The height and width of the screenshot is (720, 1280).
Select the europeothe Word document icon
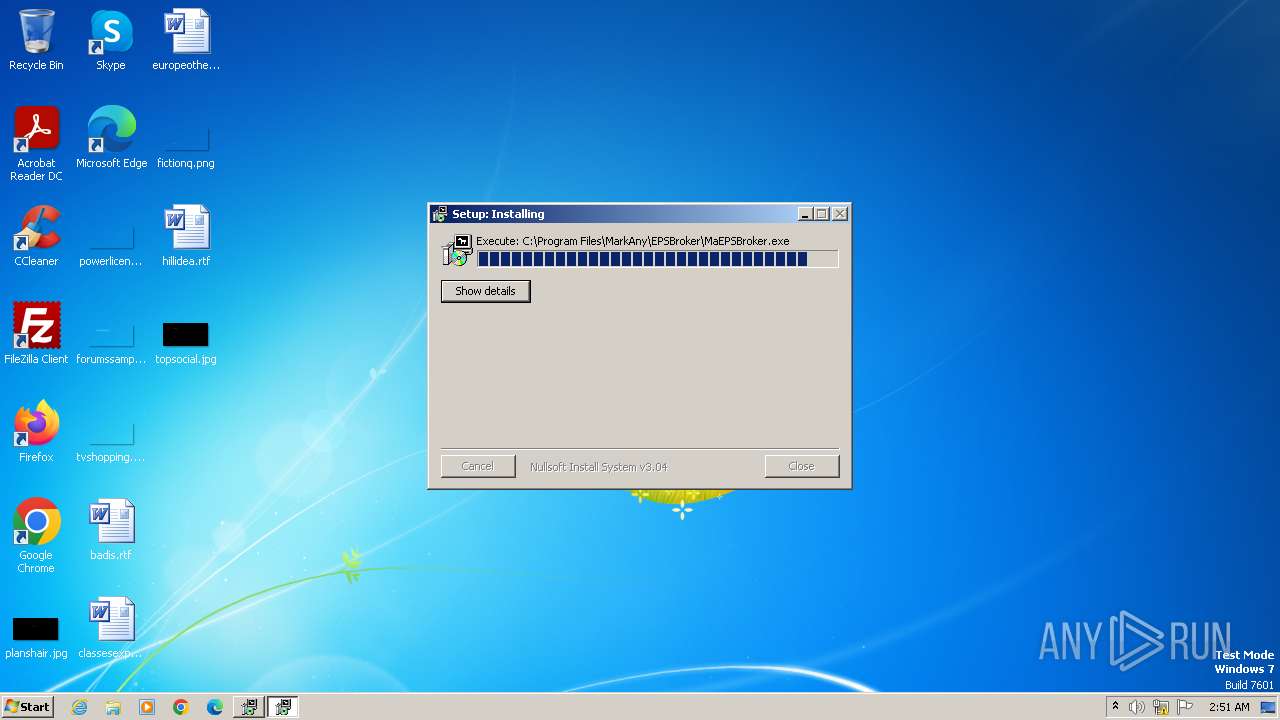click(186, 40)
